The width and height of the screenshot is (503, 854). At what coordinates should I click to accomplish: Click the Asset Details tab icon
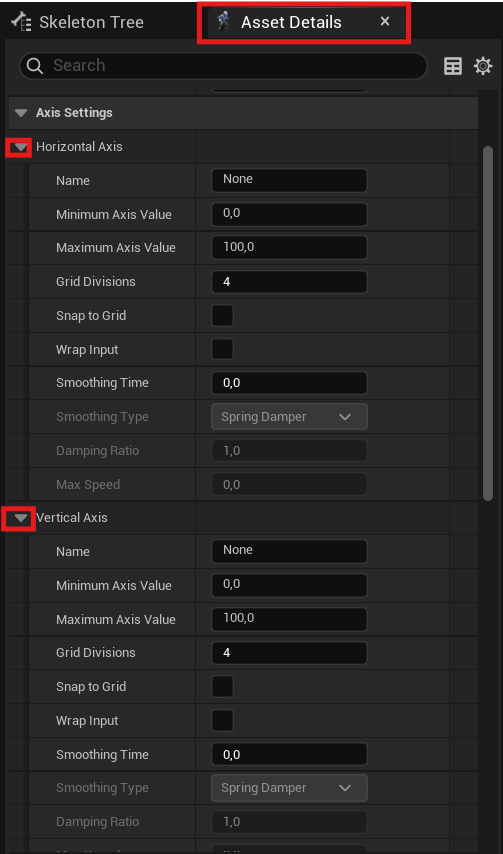click(224, 22)
